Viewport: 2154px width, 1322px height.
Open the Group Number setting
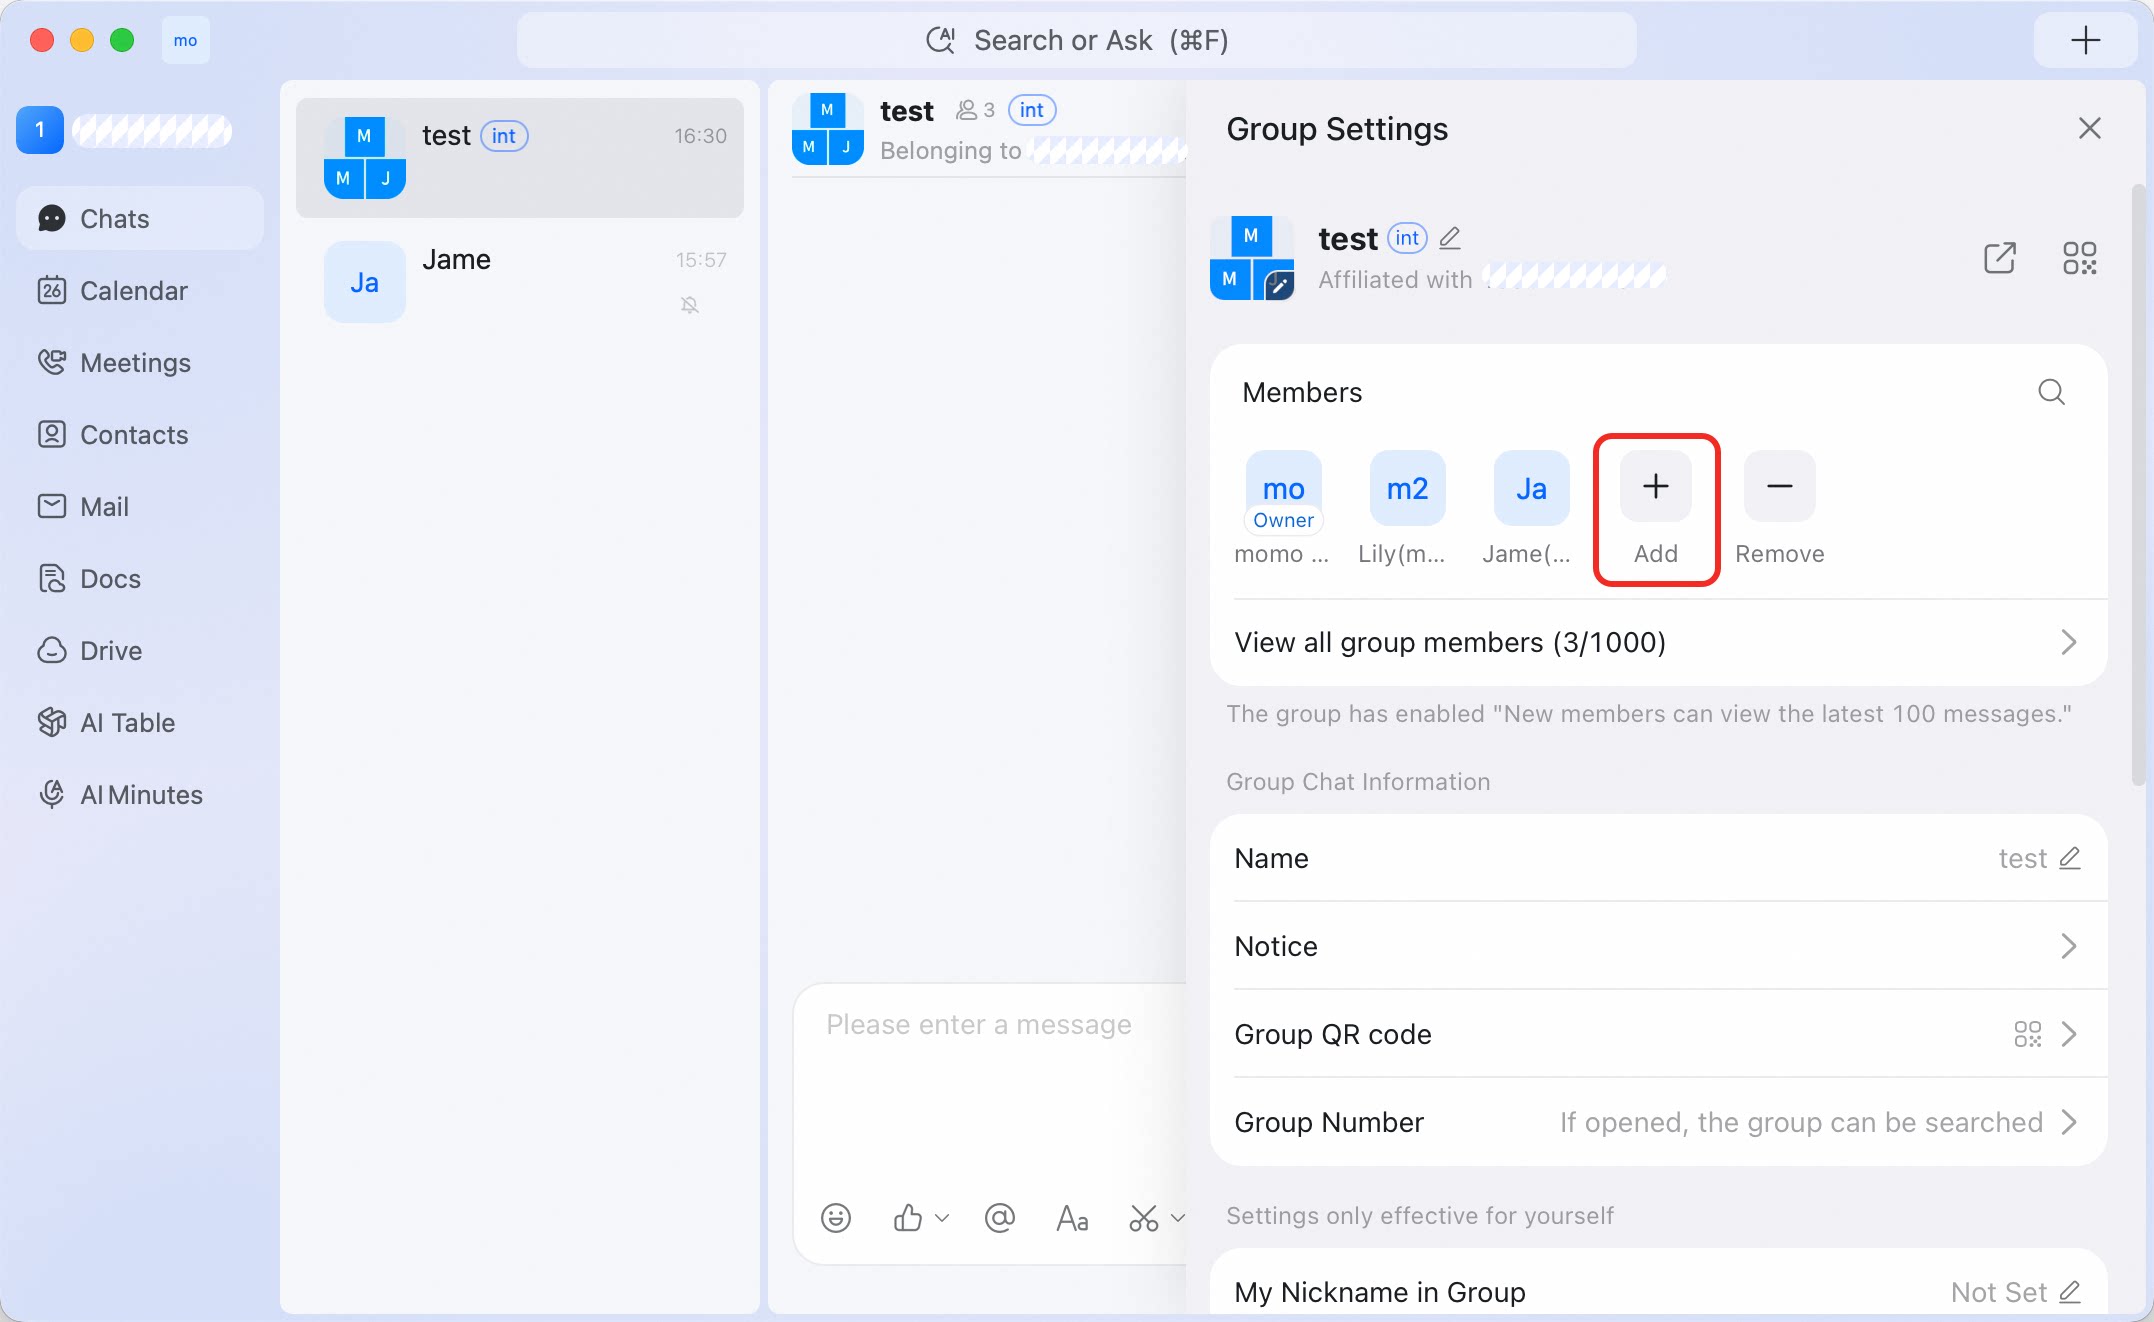click(x=1658, y=1122)
